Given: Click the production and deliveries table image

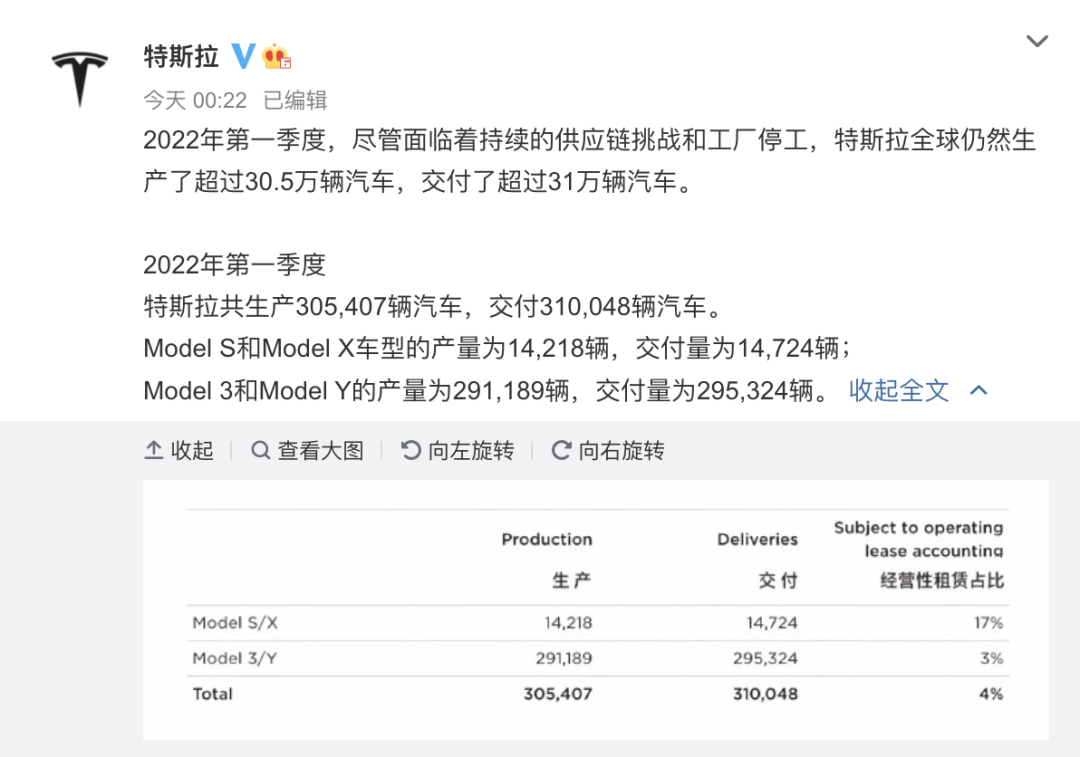Looking at the screenshot, I should click(x=596, y=610).
